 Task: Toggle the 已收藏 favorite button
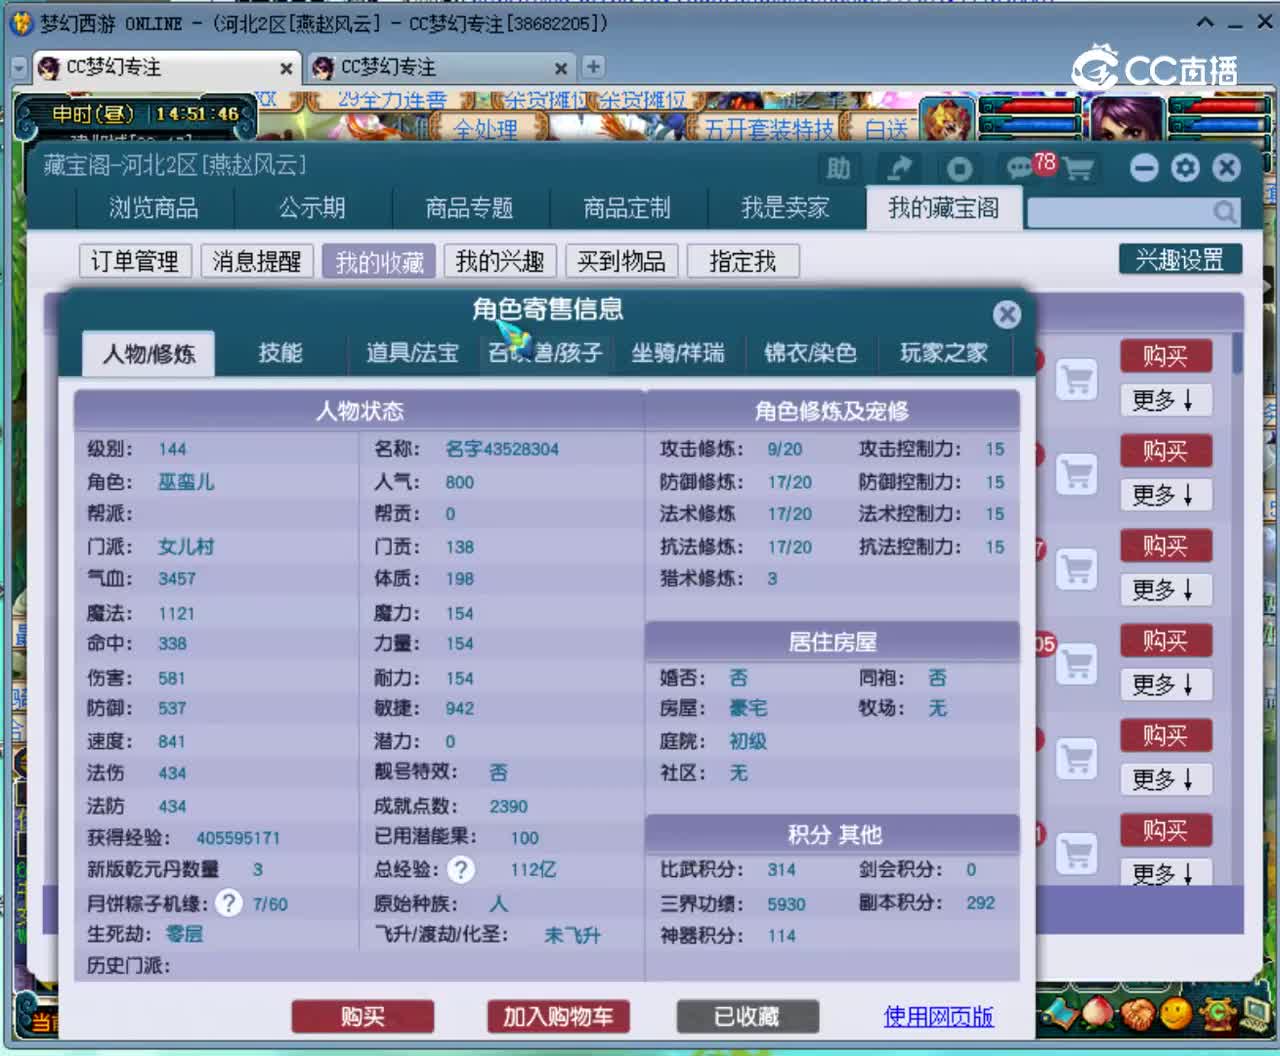click(x=748, y=1016)
